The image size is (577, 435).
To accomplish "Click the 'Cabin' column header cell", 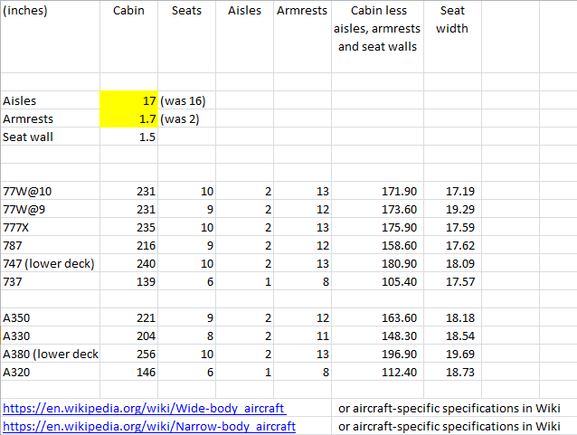I will pos(129,36).
